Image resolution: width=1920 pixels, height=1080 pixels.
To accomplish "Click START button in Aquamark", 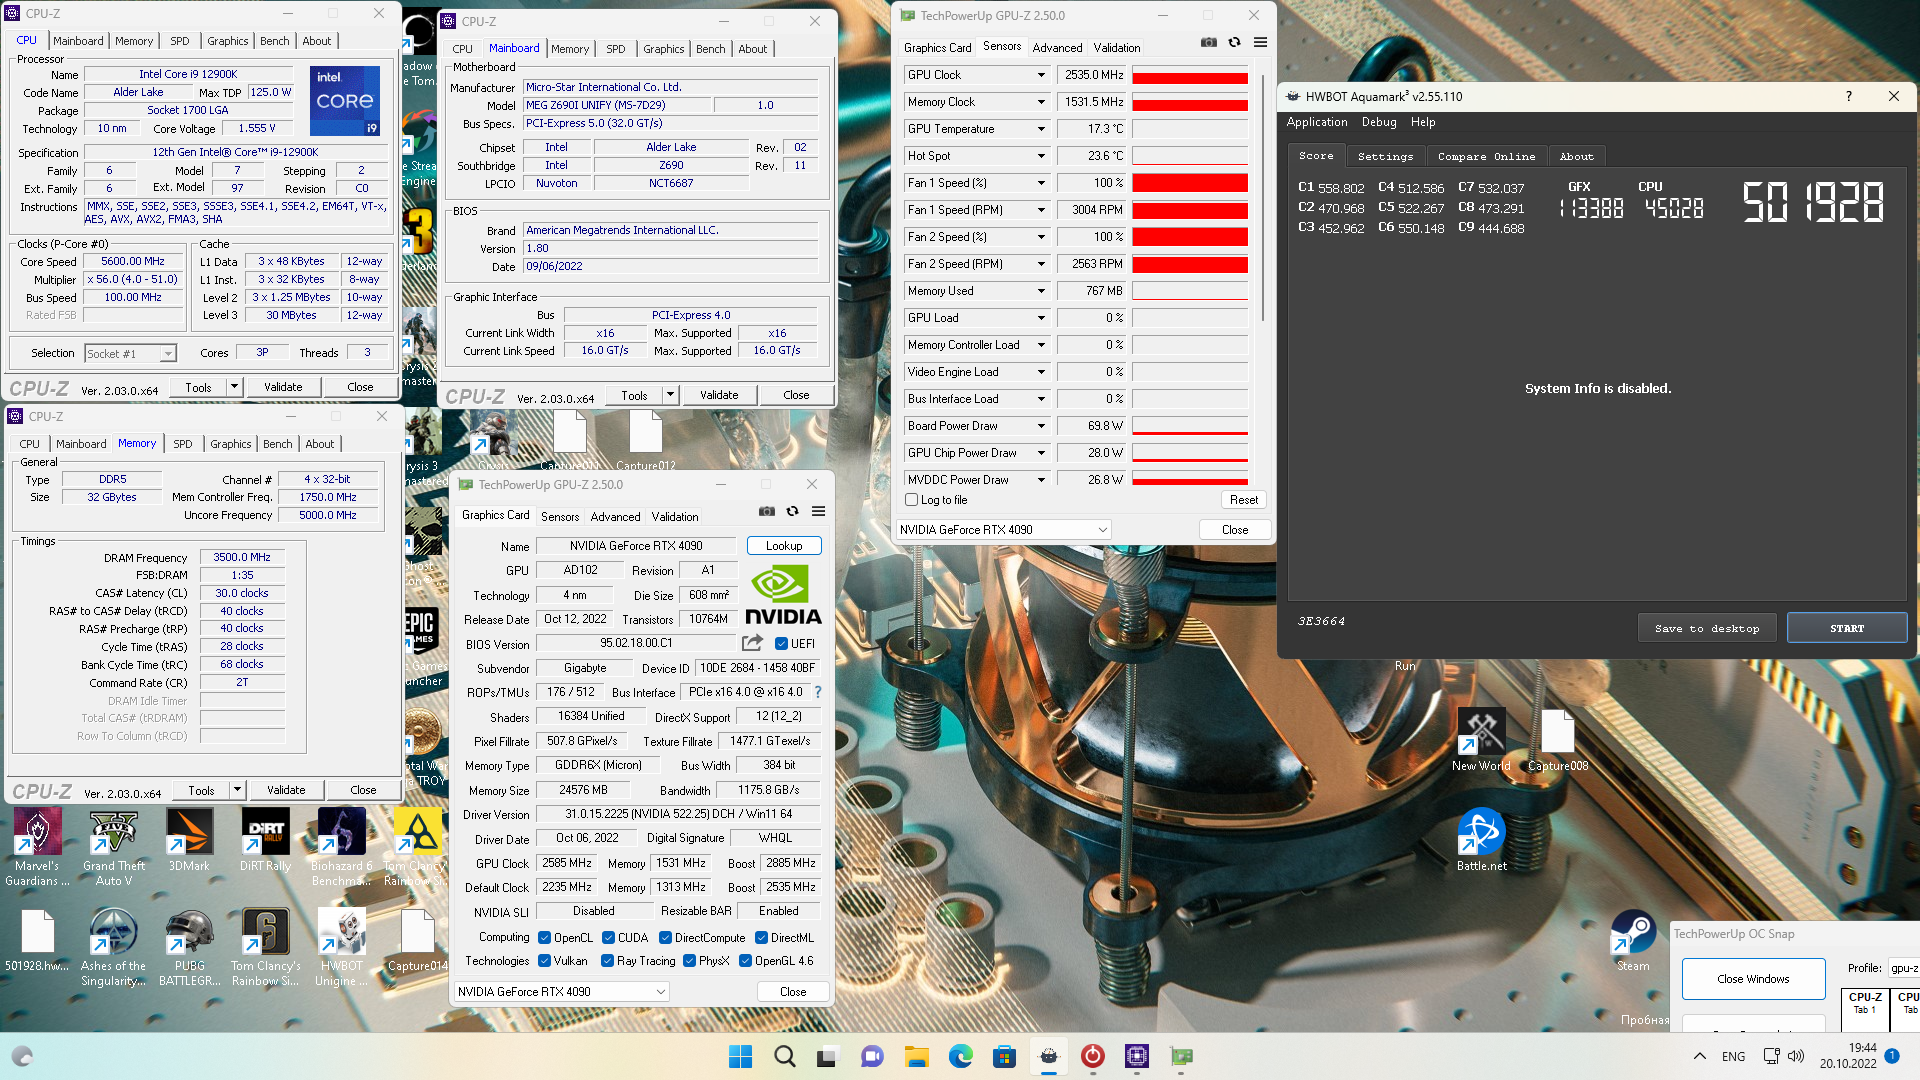I will click(1847, 628).
